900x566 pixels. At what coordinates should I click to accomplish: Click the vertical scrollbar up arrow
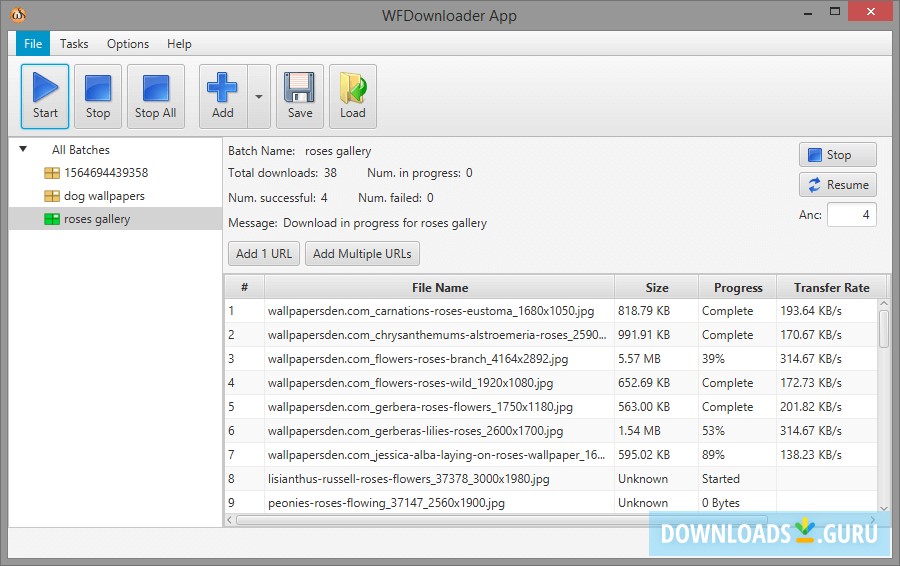884,304
